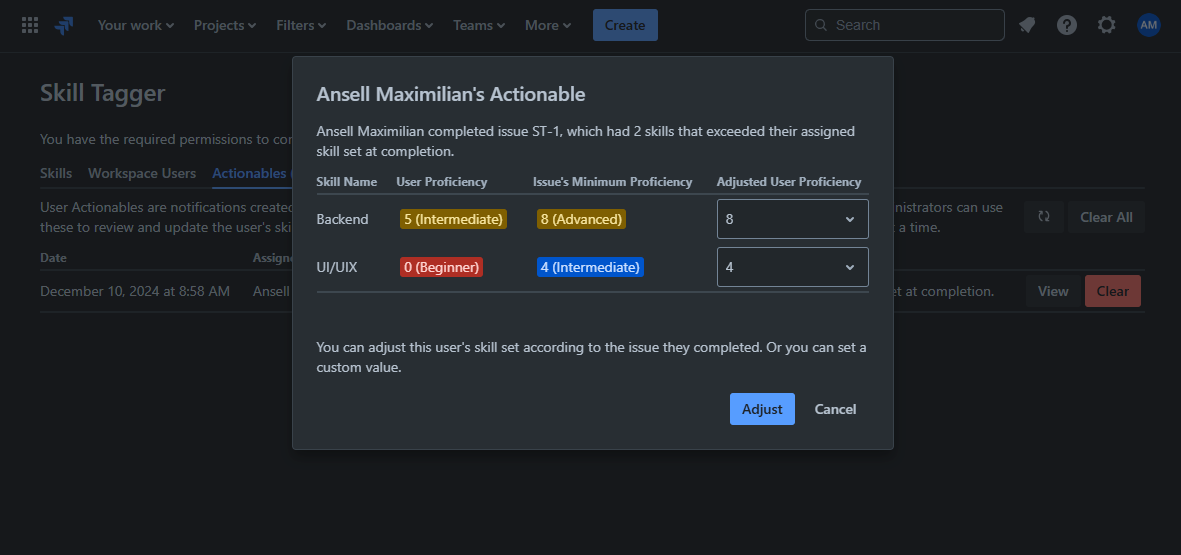Image resolution: width=1181 pixels, height=555 pixels.
Task: Cancel the actionable dialog
Action: click(835, 409)
